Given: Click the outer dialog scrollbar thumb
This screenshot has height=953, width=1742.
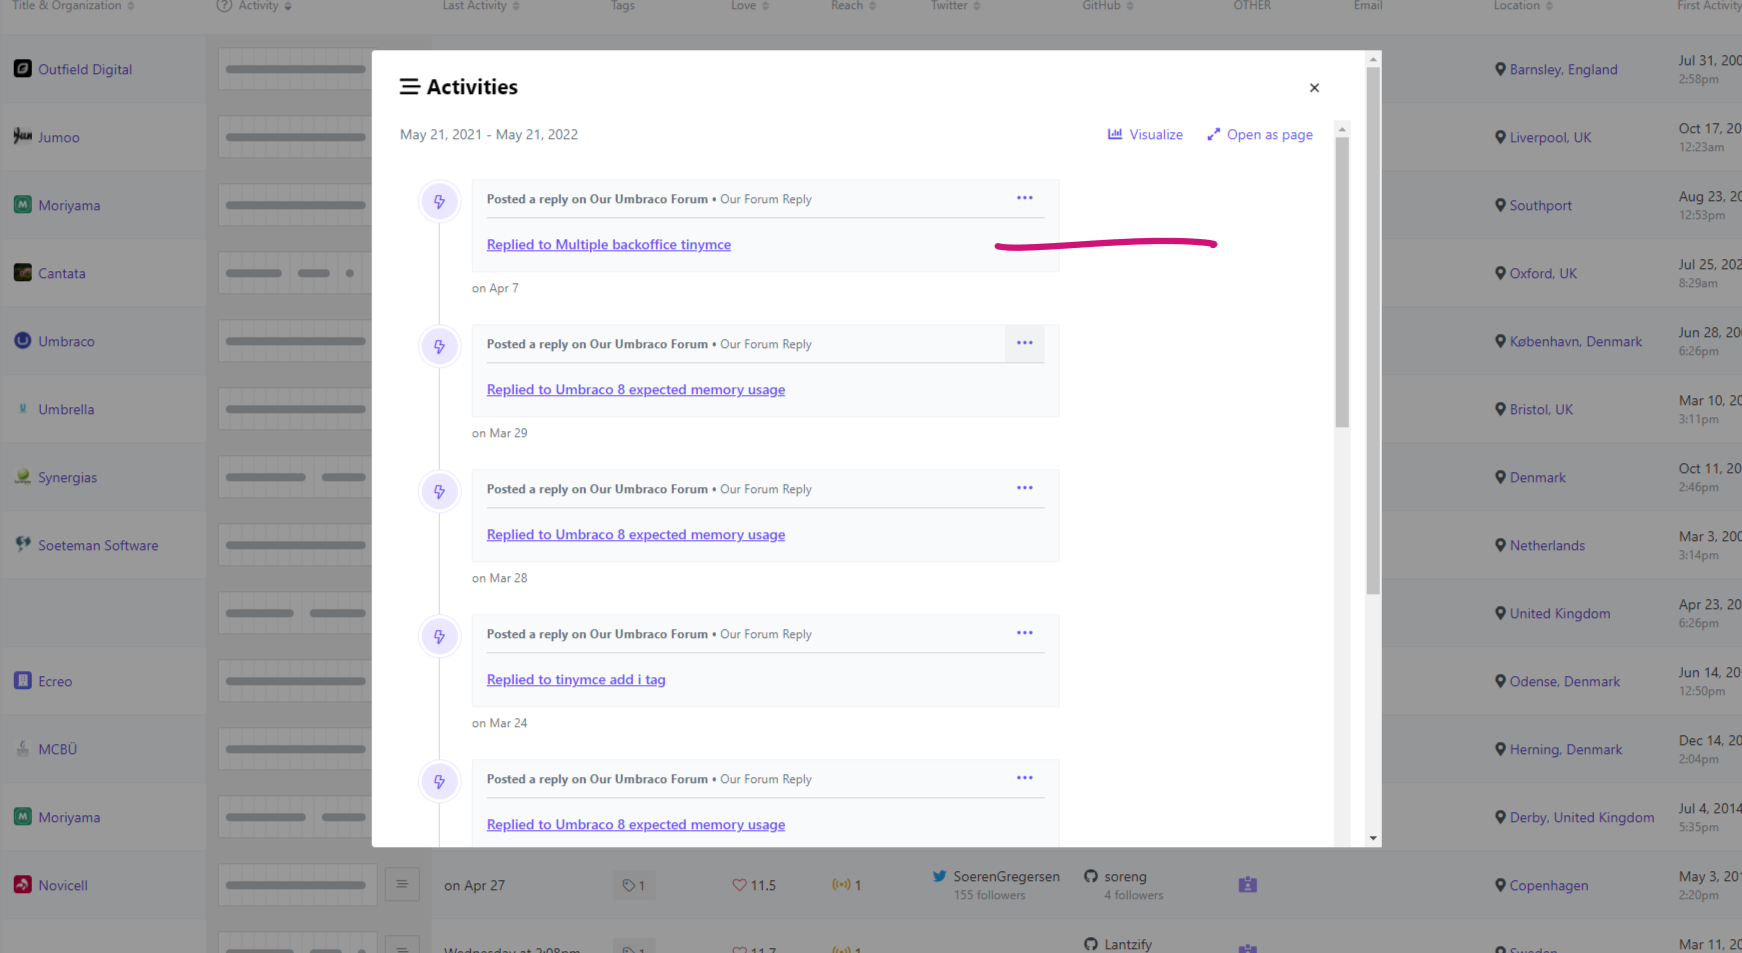Looking at the screenshot, I should pyautogui.click(x=1373, y=330).
